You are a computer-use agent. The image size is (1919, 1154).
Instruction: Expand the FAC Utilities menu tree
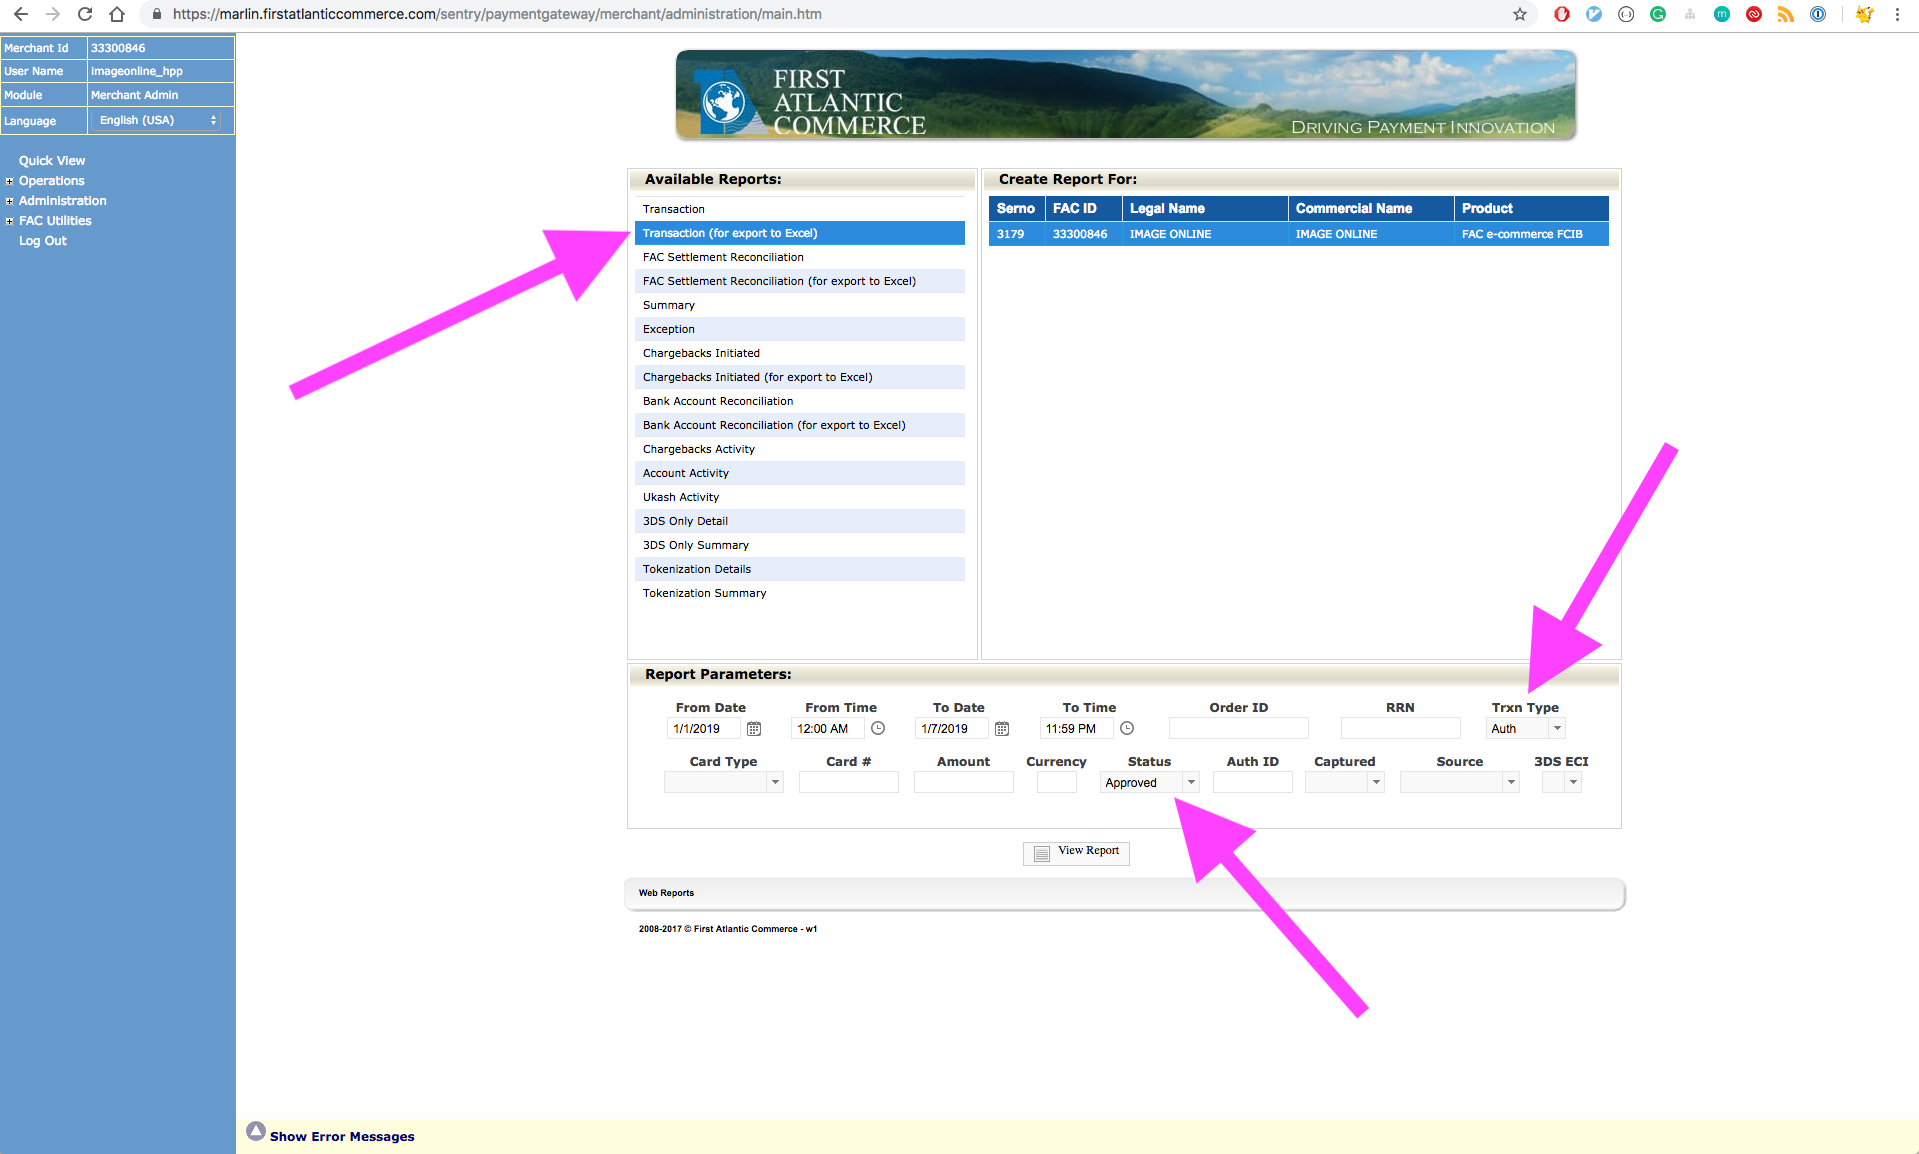(x=10, y=221)
